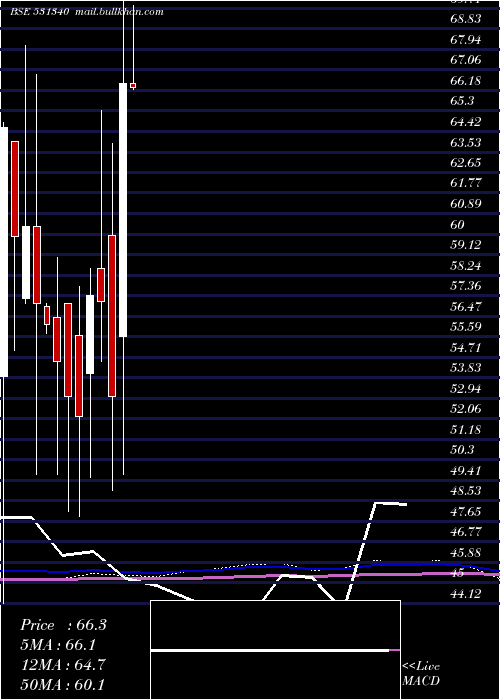This screenshot has width=500, height=700.
Task: Select the 67.06 price axis label
Action: (466, 60)
